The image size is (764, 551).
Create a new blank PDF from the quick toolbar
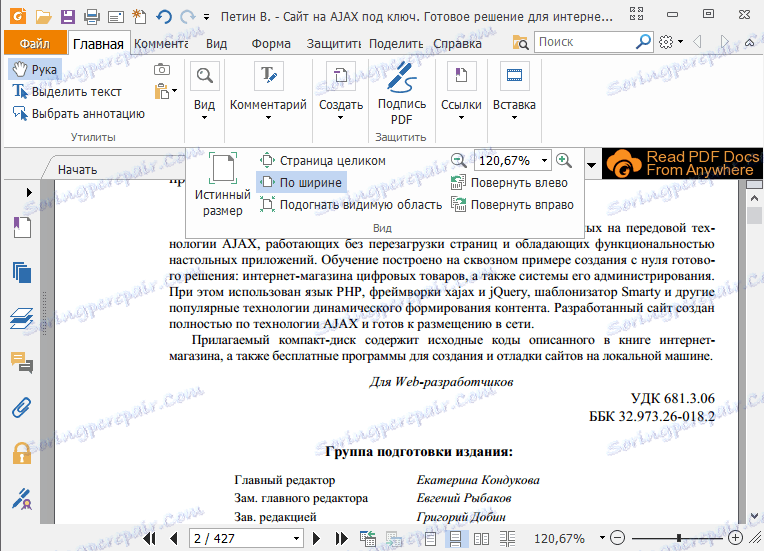click(139, 17)
